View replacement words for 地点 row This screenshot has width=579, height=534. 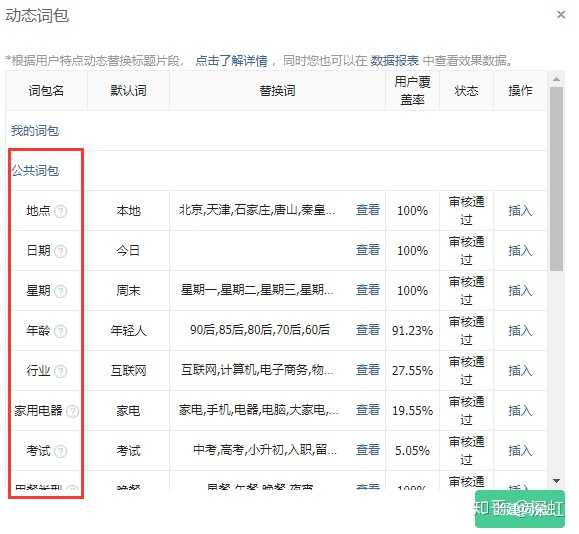coord(368,210)
